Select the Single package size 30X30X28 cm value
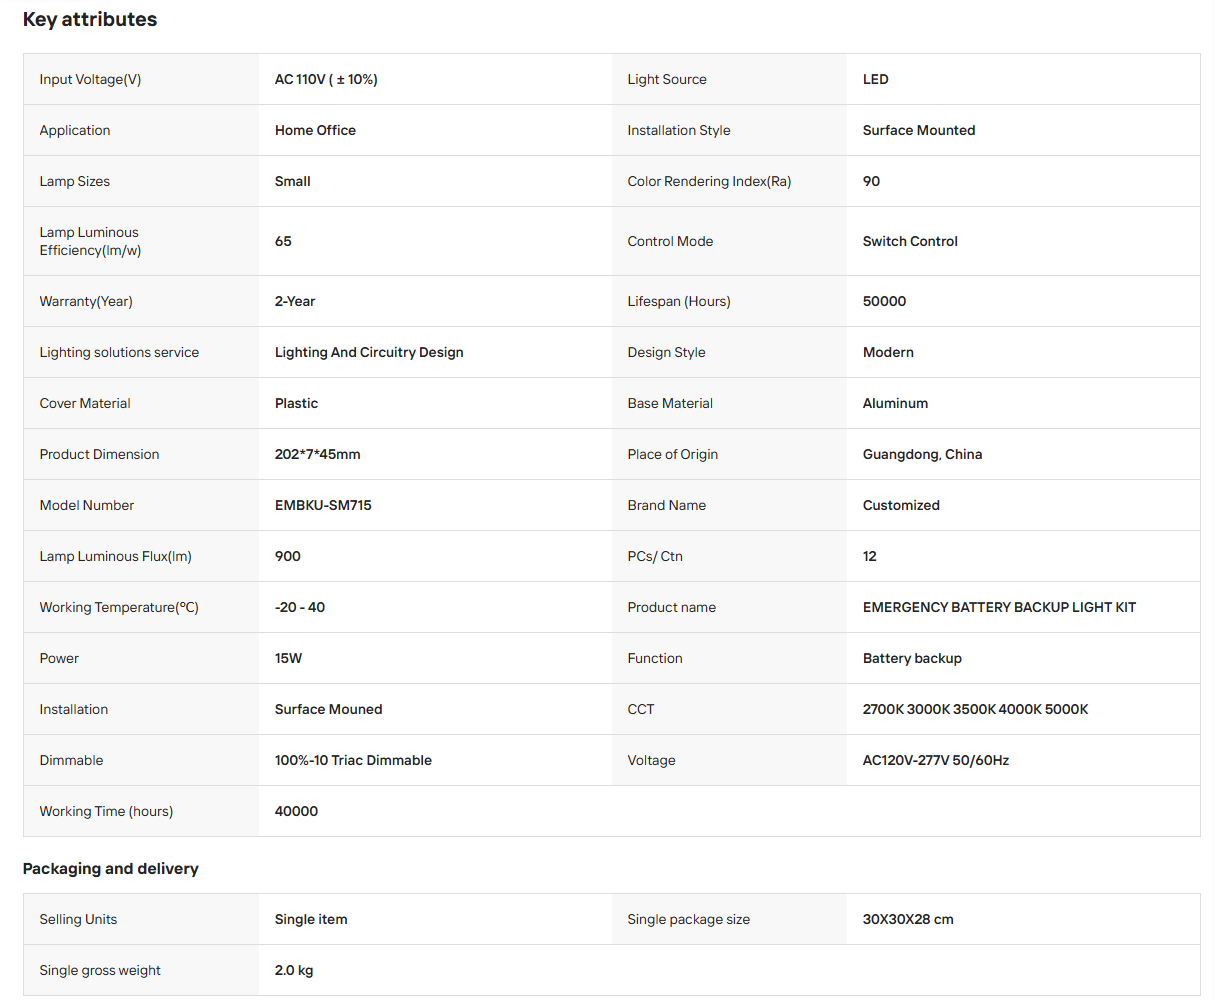1215x1001 pixels. (x=908, y=919)
